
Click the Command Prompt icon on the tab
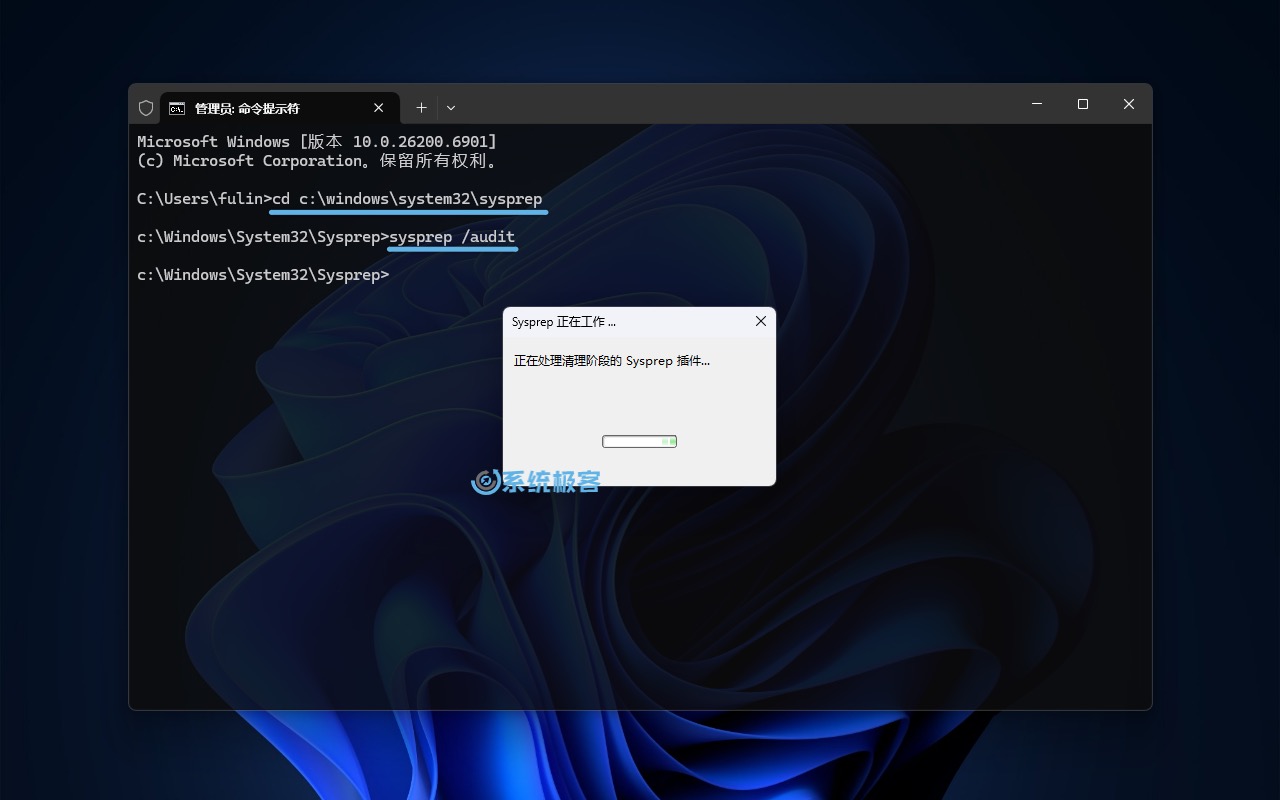(177, 108)
